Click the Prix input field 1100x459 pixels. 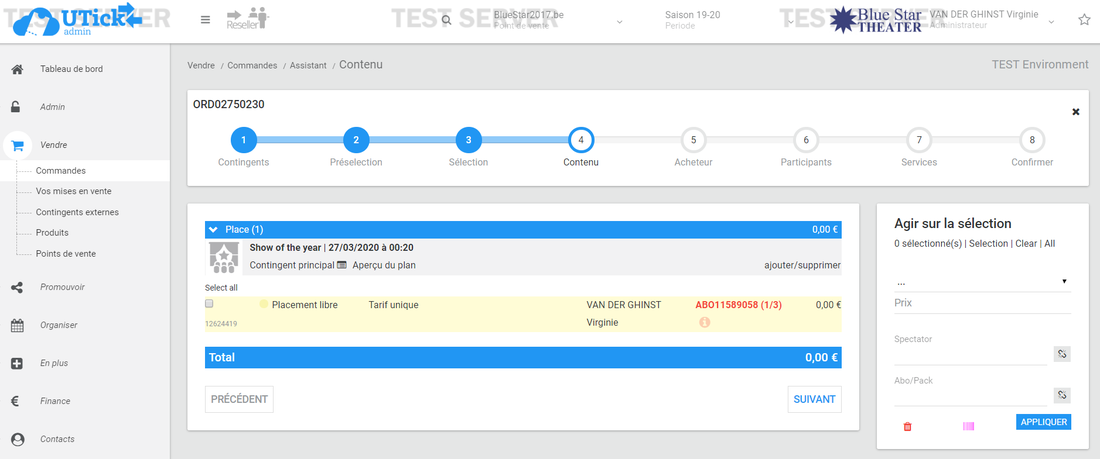(x=981, y=303)
